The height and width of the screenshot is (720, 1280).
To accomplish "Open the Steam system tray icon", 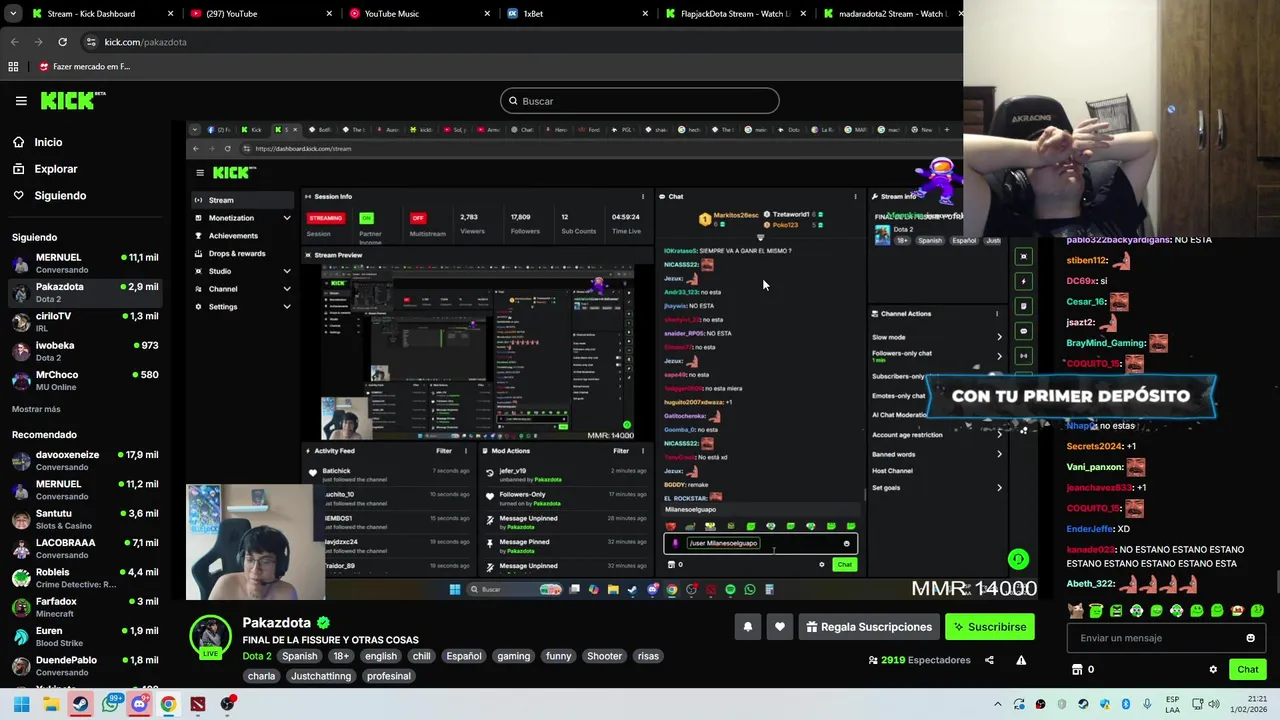I will coord(1083,704).
